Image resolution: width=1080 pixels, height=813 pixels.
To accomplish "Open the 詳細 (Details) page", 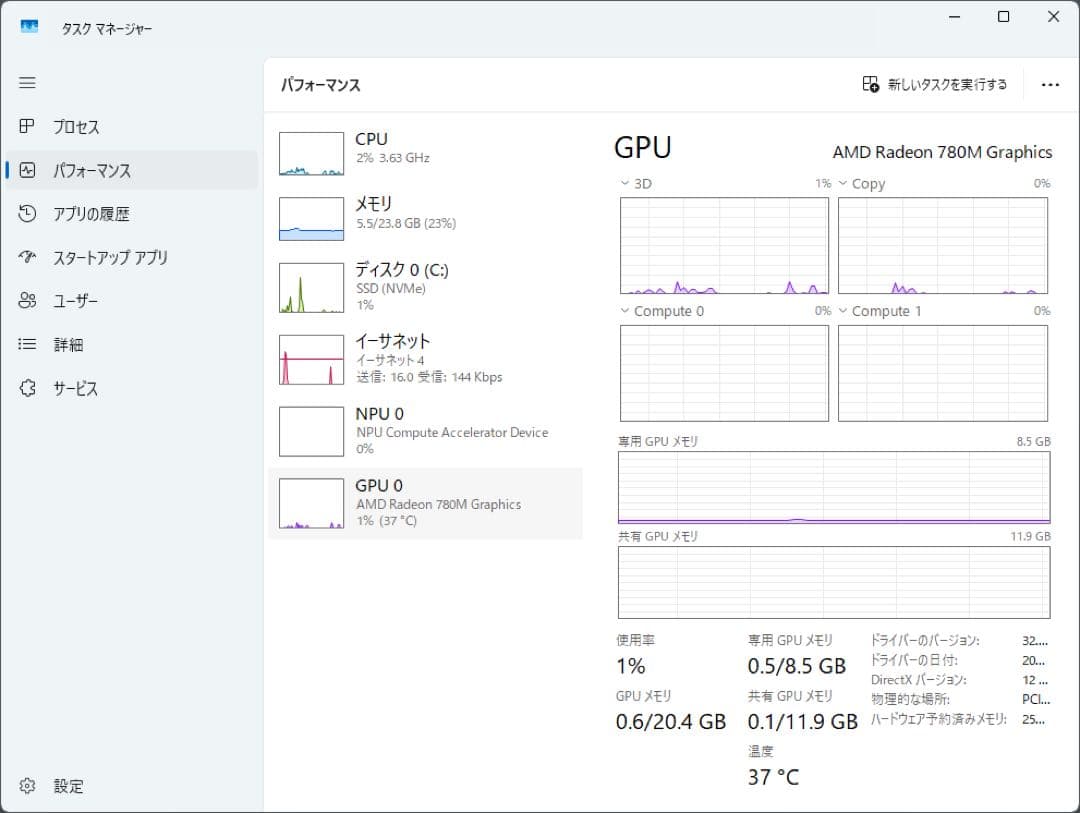I will 68,344.
